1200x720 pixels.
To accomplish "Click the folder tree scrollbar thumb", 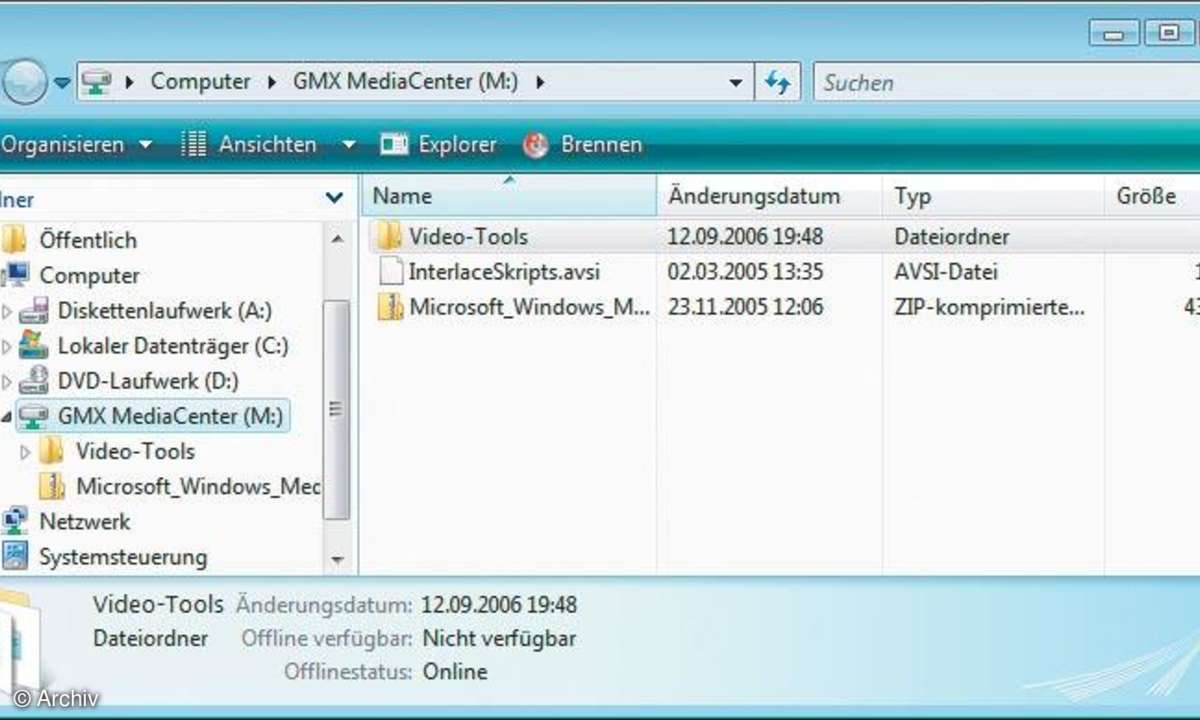I will (x=337, y=410).
